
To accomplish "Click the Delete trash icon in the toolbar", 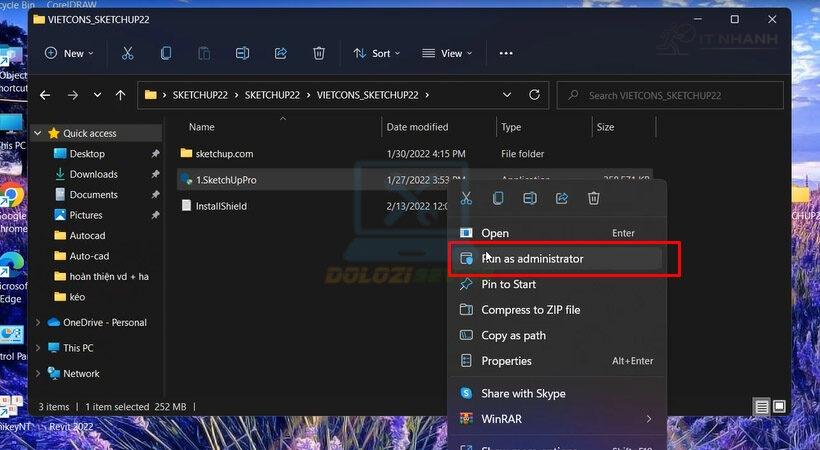I will coord(319,53).
